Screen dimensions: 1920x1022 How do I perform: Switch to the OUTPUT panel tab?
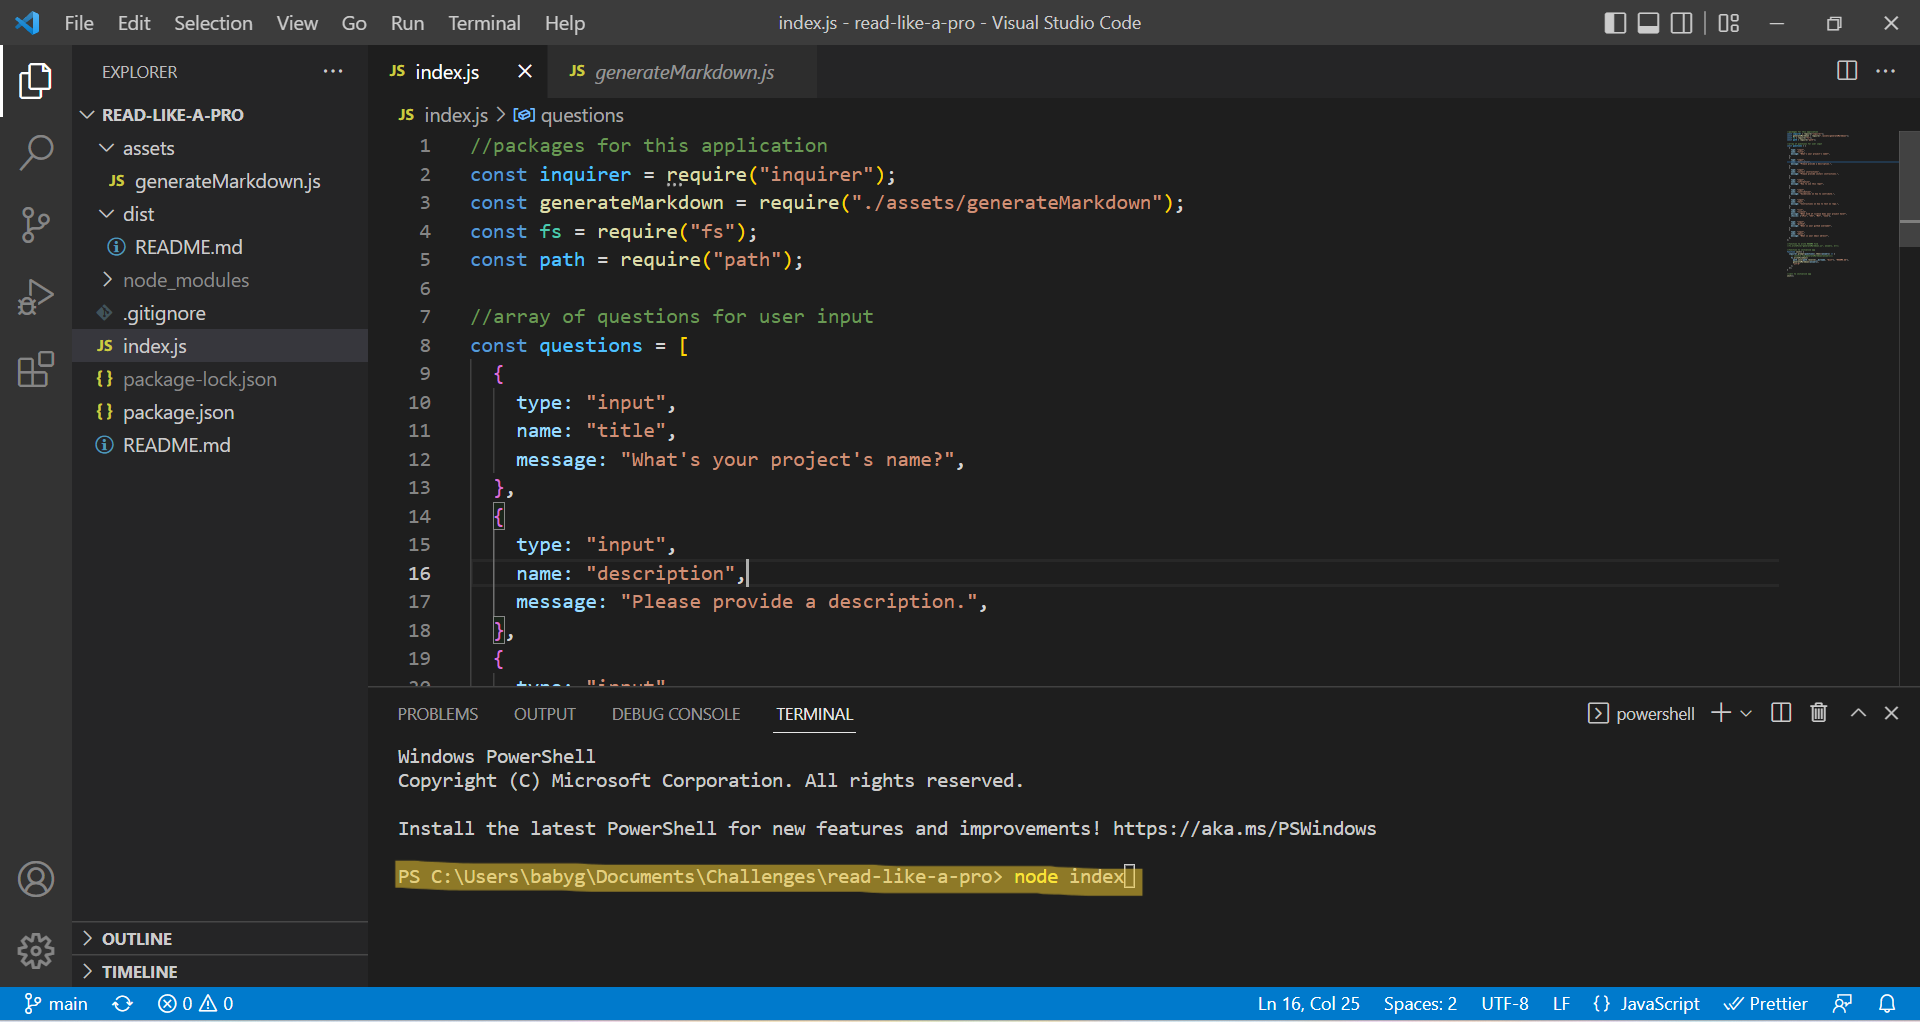[545, 714]
